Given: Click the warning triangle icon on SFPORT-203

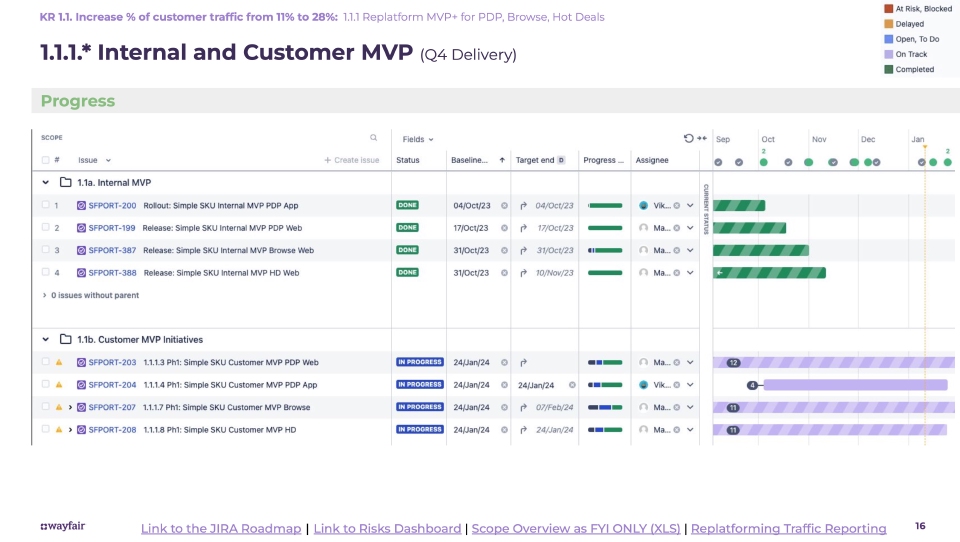Looking at the screenshot, I should coord(59,362).
